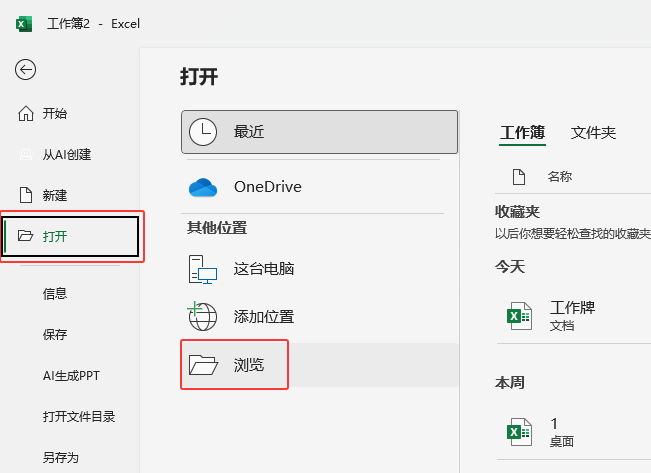Click the Excel logo icon in the title bar
Image resolution: width=651 pixels, height=473 pixels.
pos(24,24)
